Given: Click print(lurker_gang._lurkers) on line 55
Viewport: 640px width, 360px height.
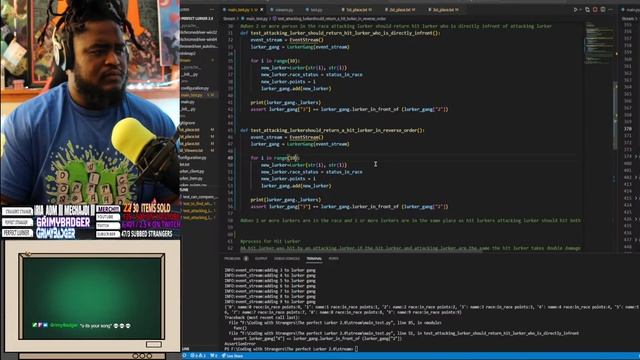Looking at the screenshot, I should click(x=286, y=200).
